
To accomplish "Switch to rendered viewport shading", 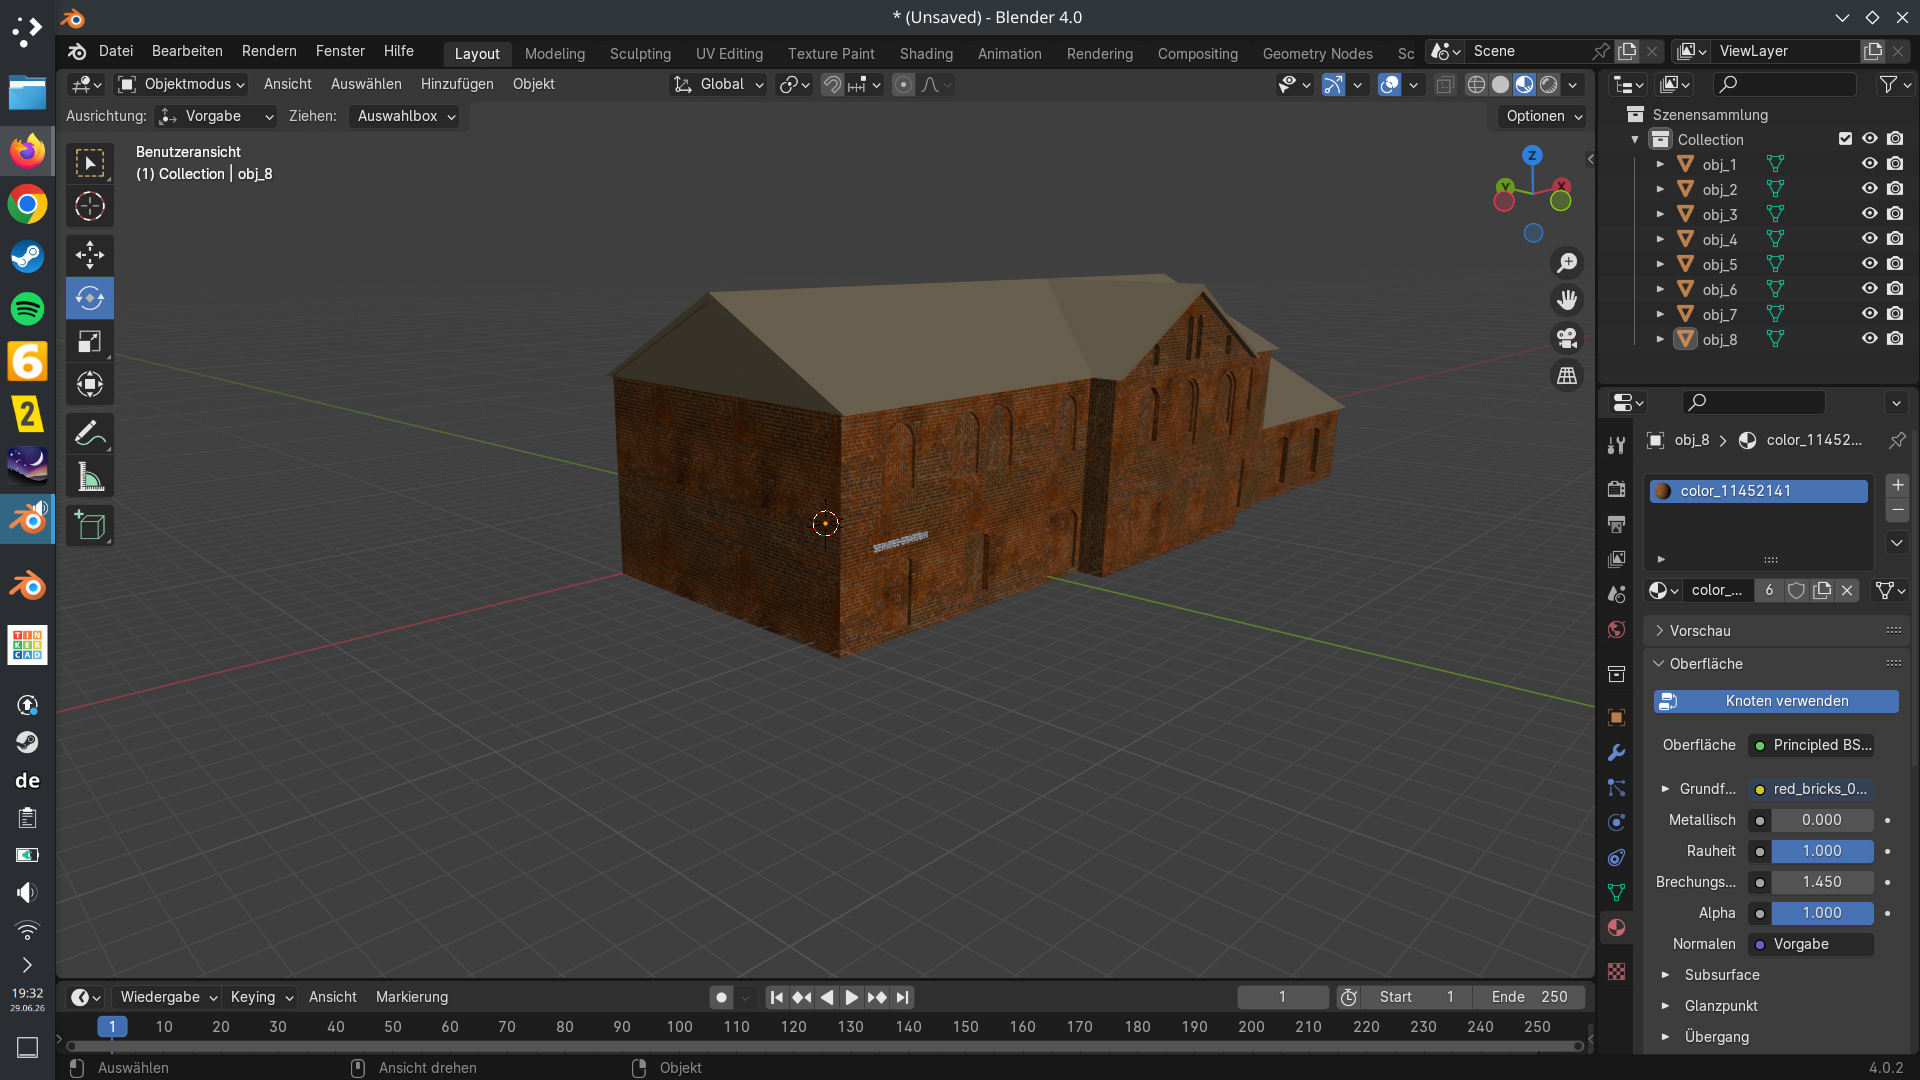I will 1548,85.
